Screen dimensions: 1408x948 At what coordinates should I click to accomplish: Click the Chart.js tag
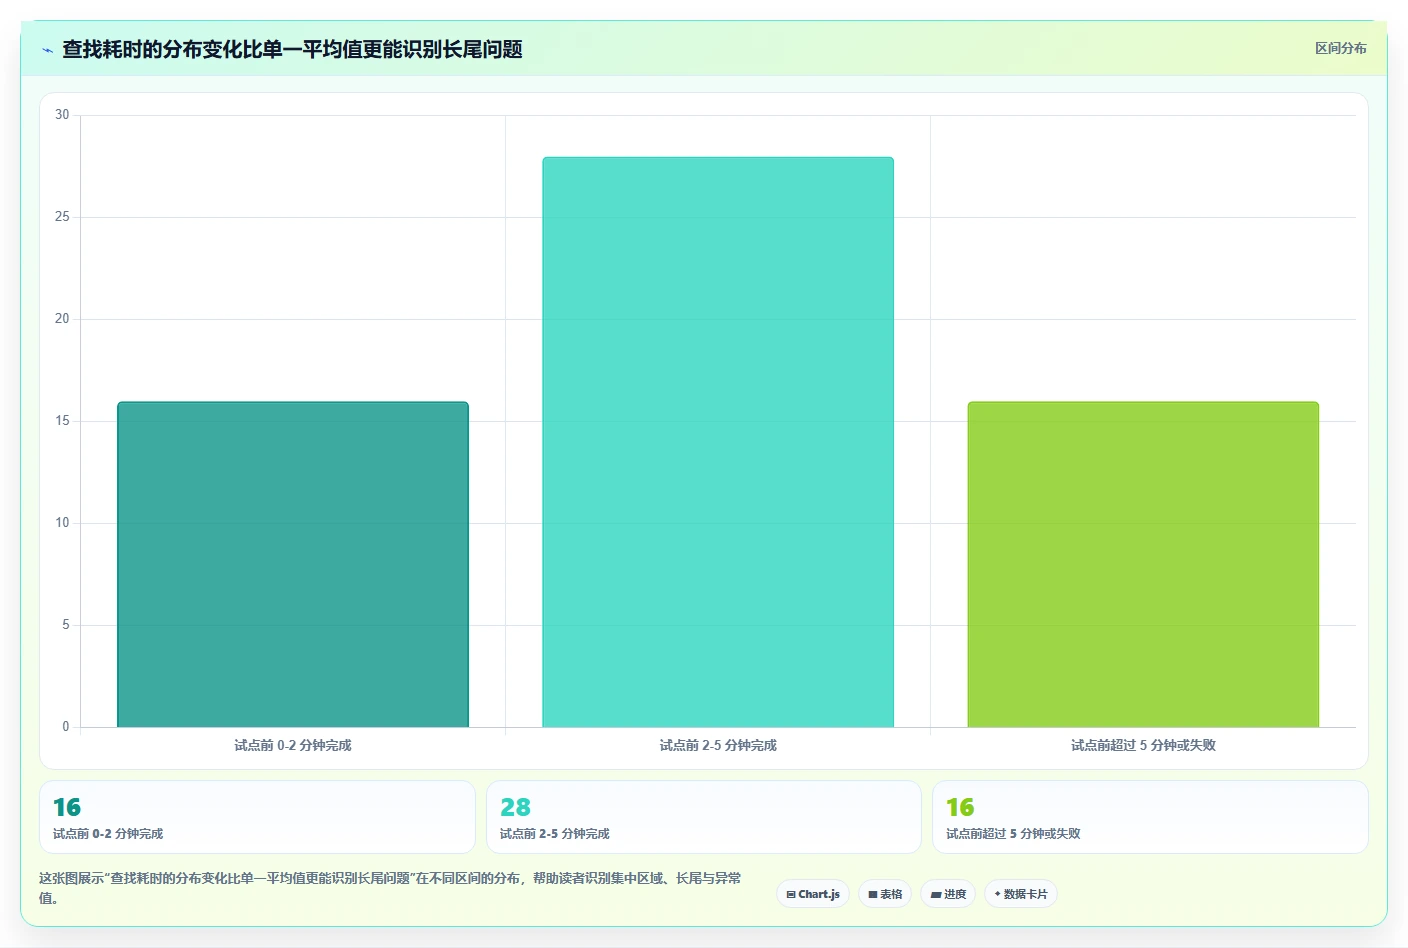(x=813, y=894)
